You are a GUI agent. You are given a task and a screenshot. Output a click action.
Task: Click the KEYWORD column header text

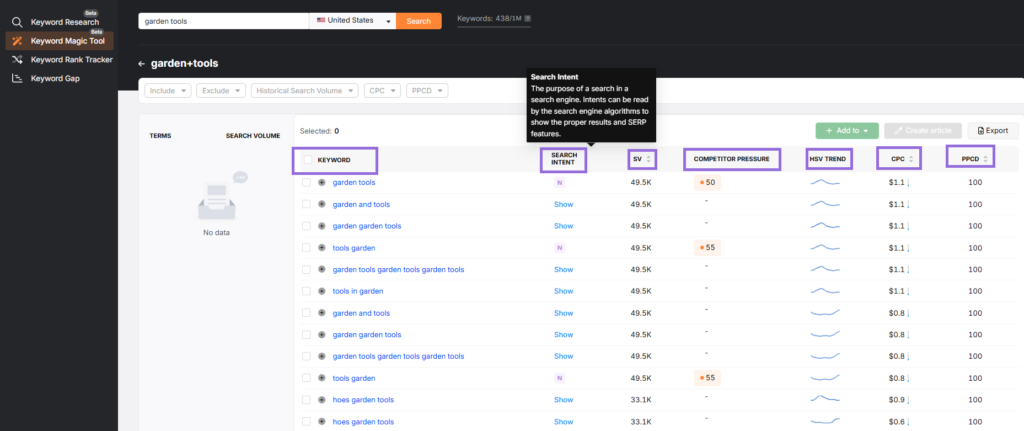click(x=334, y=160)
